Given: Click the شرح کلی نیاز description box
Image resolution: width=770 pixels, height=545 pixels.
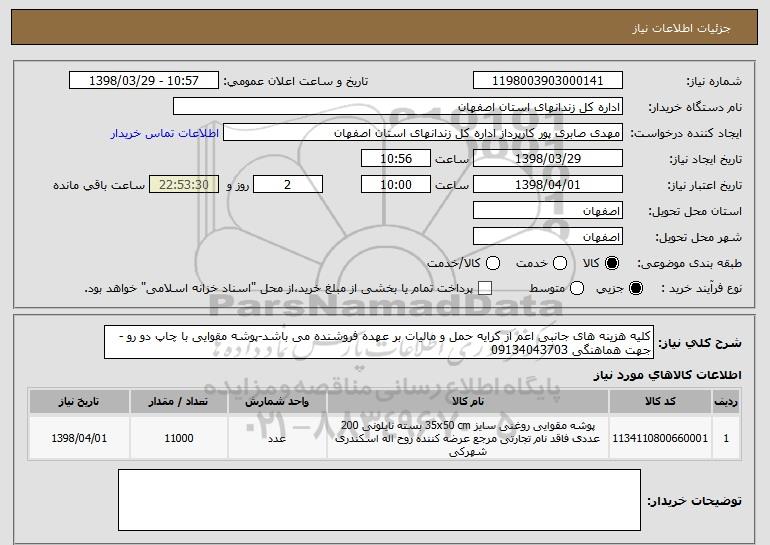Looking at the screenshot, I should click(379, 342).
